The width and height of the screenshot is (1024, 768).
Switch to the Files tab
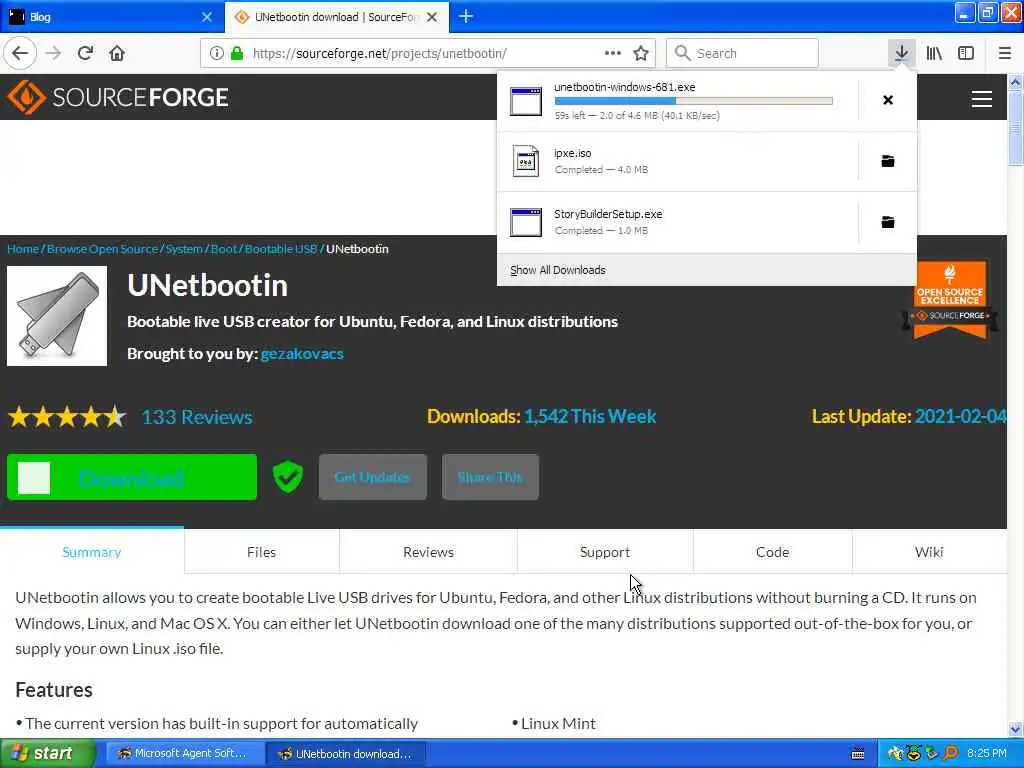pos(261,552)
